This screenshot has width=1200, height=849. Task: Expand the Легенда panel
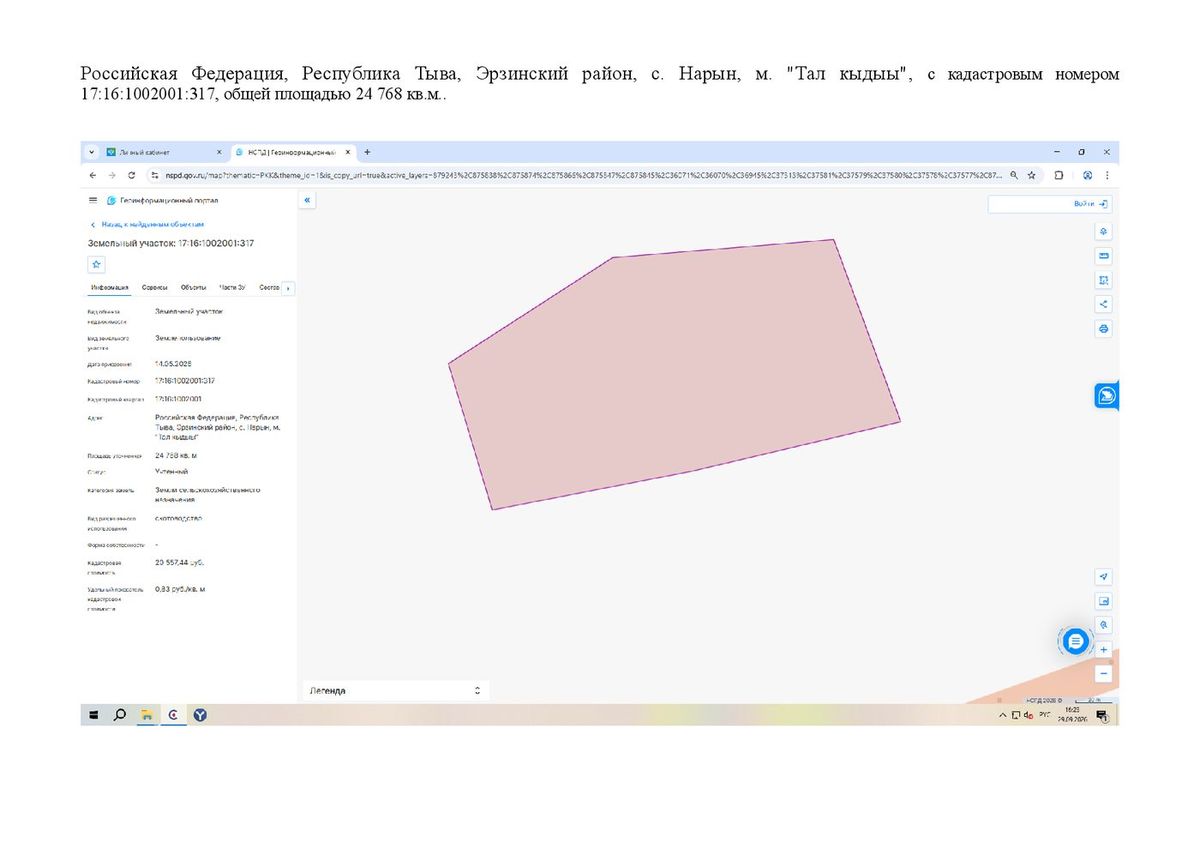[394, 691]
